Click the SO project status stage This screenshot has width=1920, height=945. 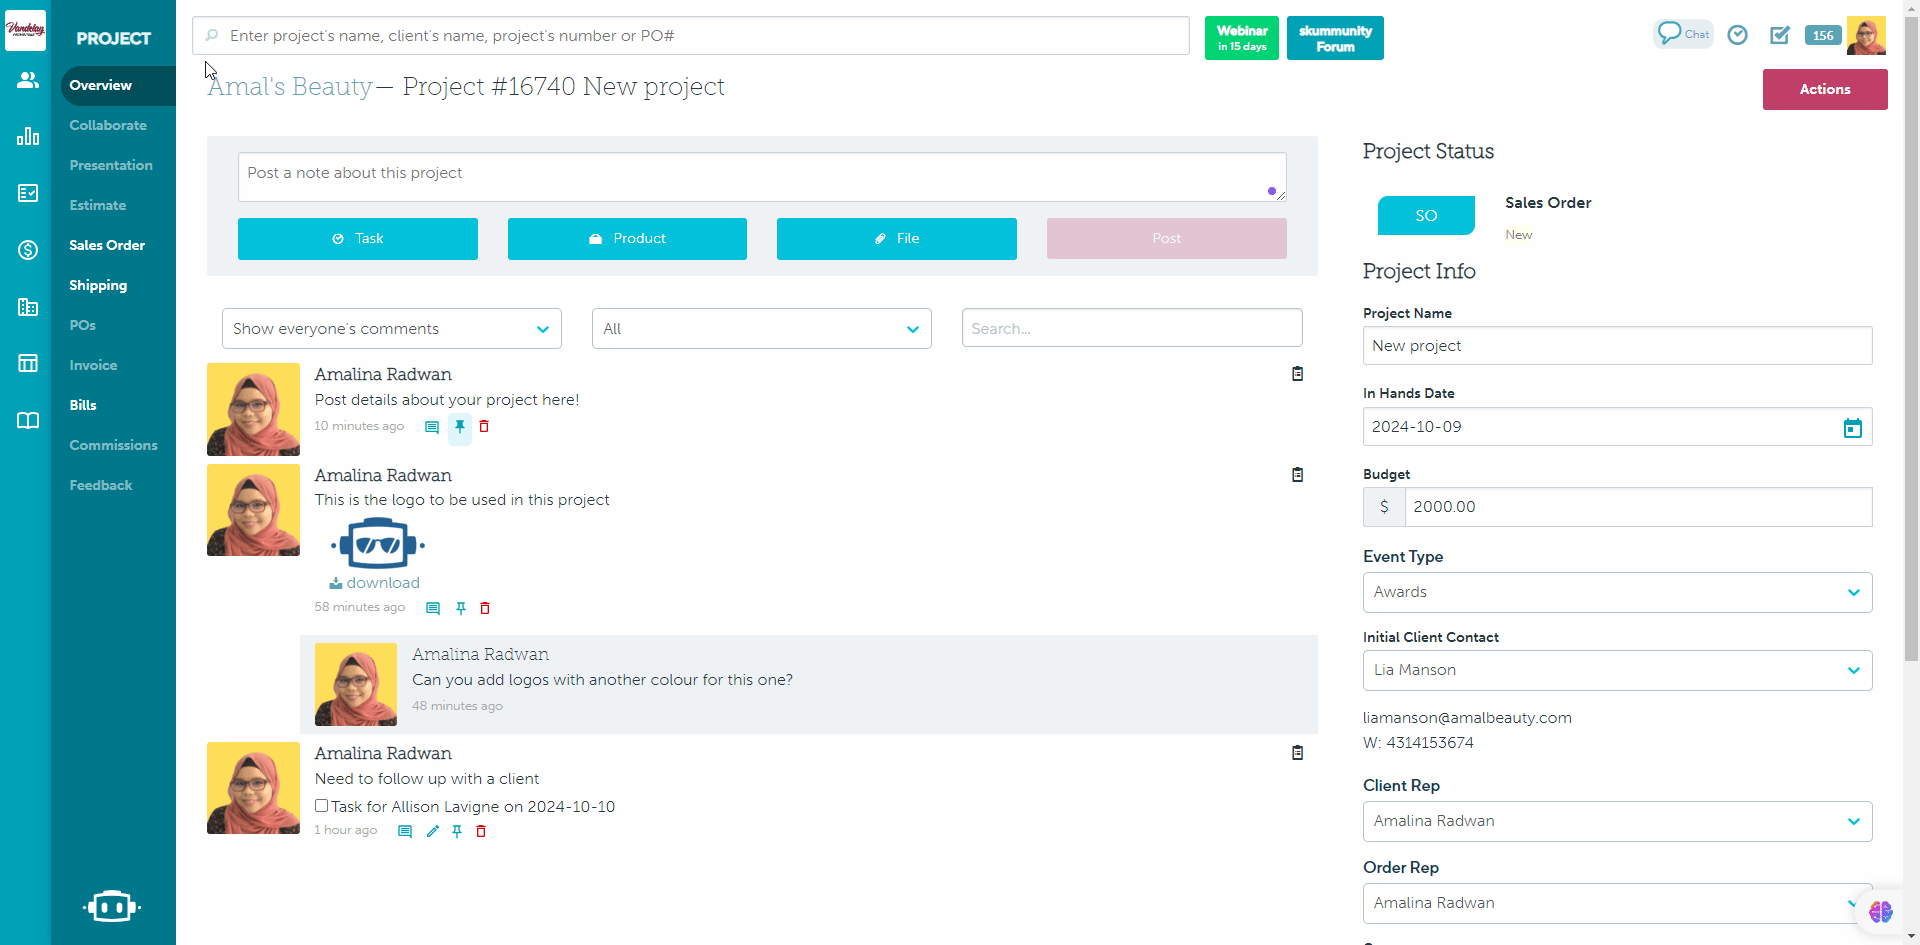pos(1426,216)
